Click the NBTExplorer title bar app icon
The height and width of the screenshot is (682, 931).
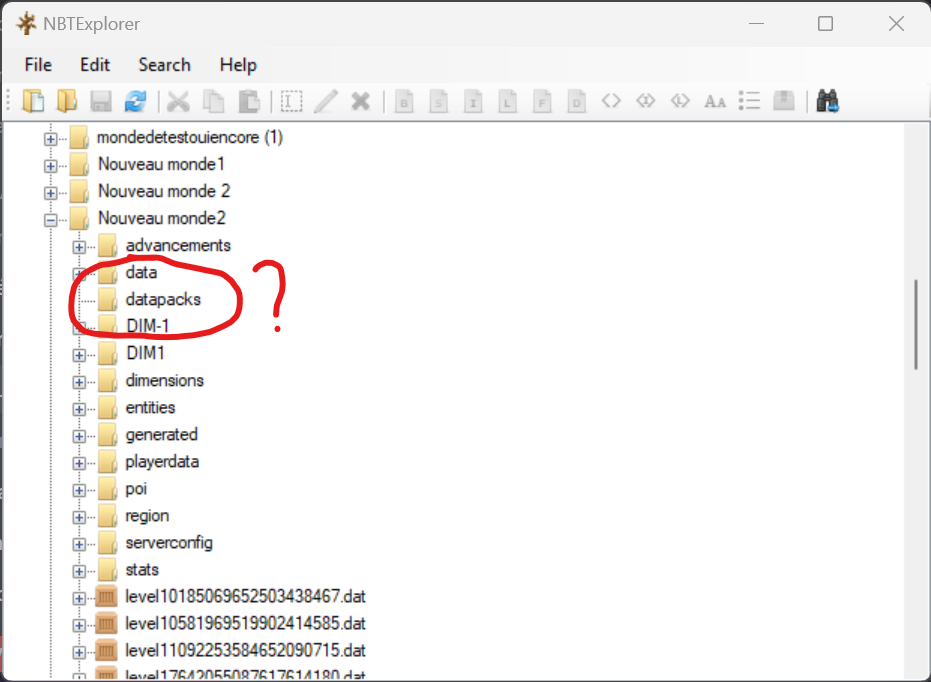[26, 24]
